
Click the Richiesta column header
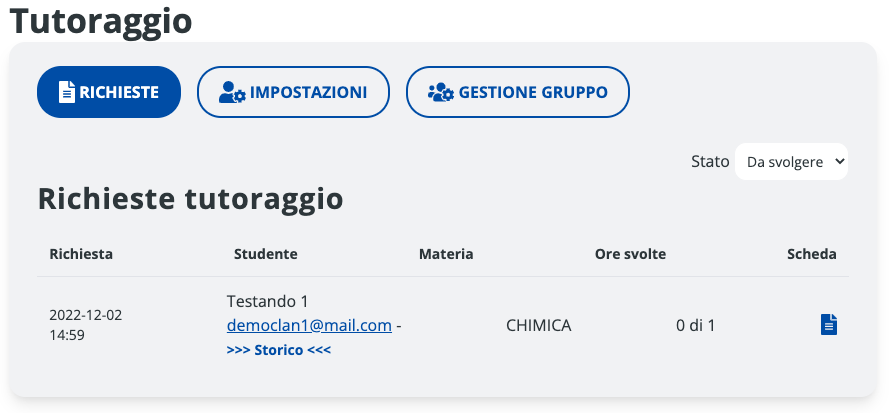pyautogui.click(x=81, y=254)
